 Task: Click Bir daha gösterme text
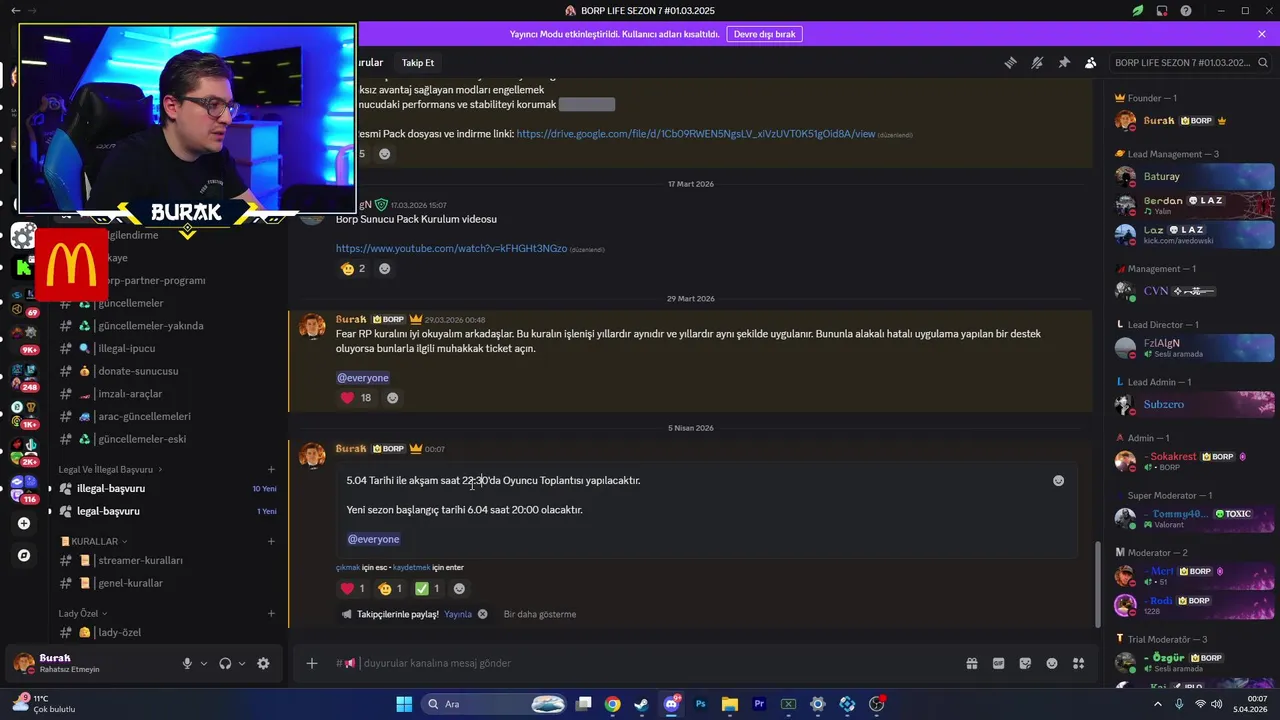point(540,614)
